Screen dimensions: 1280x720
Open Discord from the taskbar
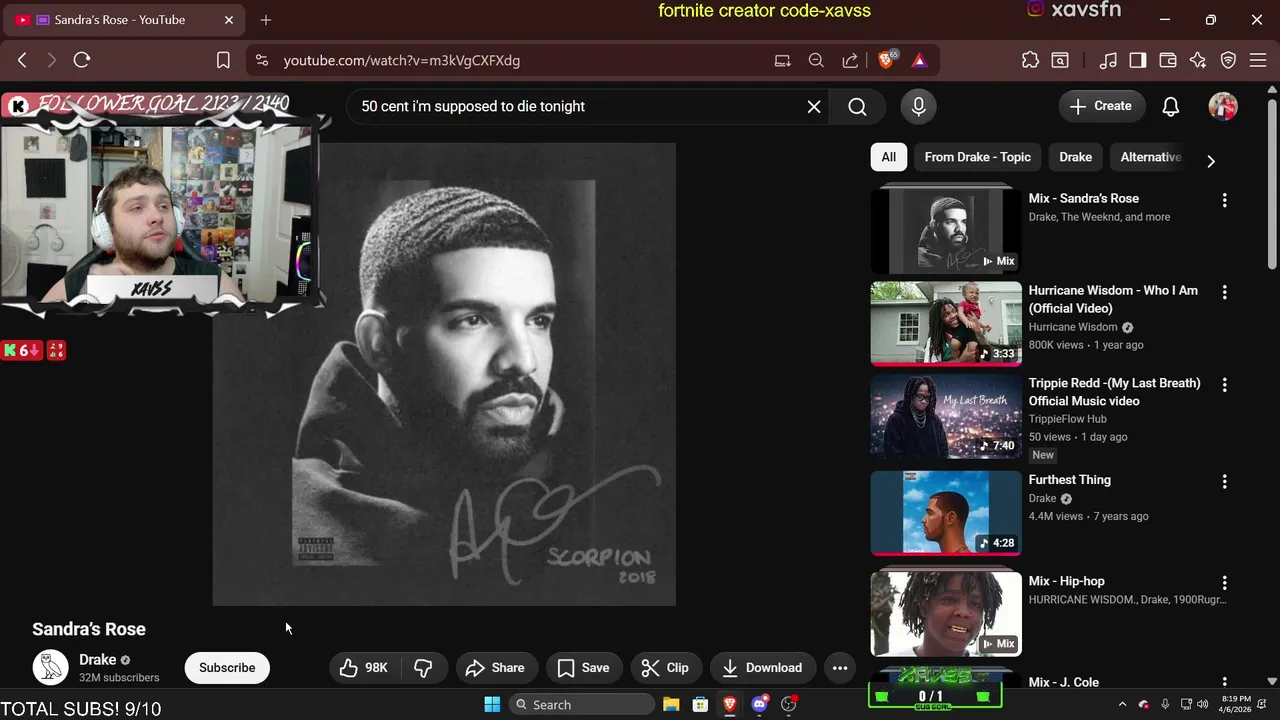(759, 704)
